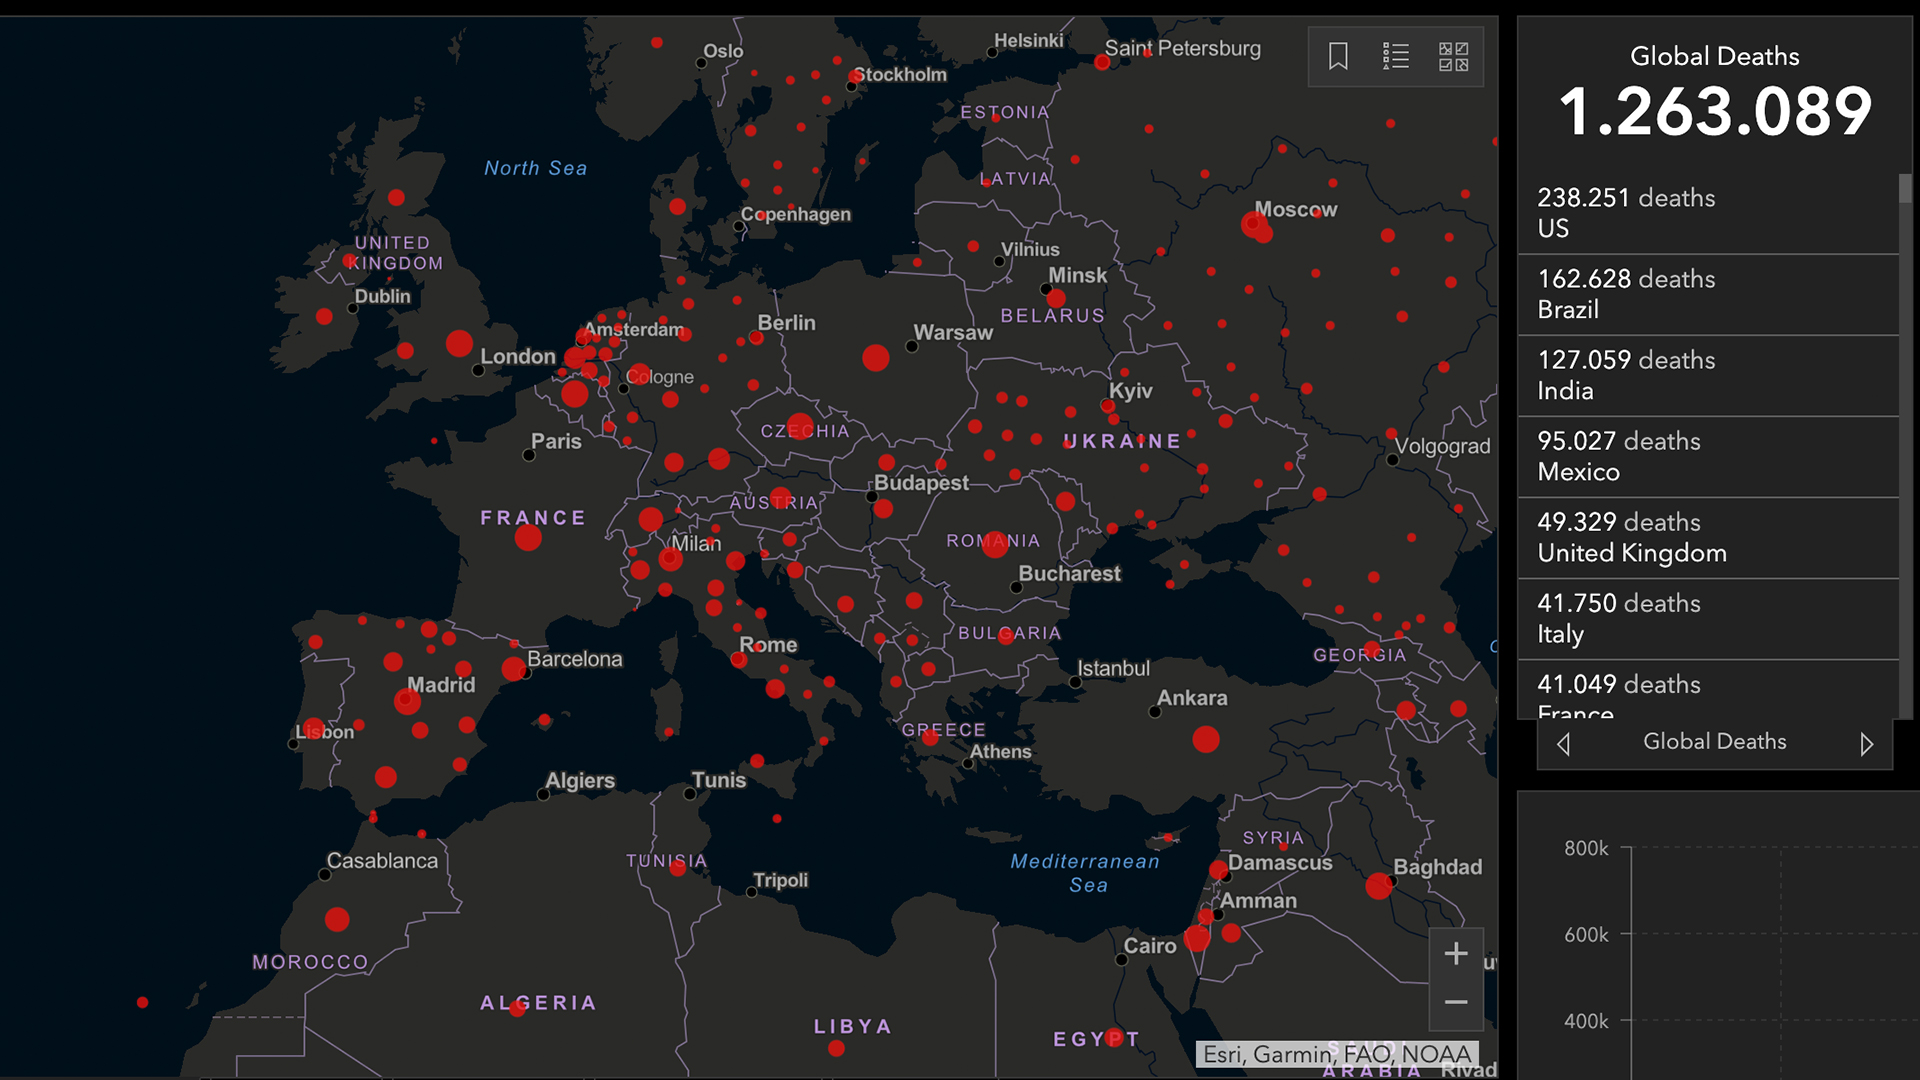The image size is (1920, 1080).
Task: Open the legend list icon
Action: 1396,56
